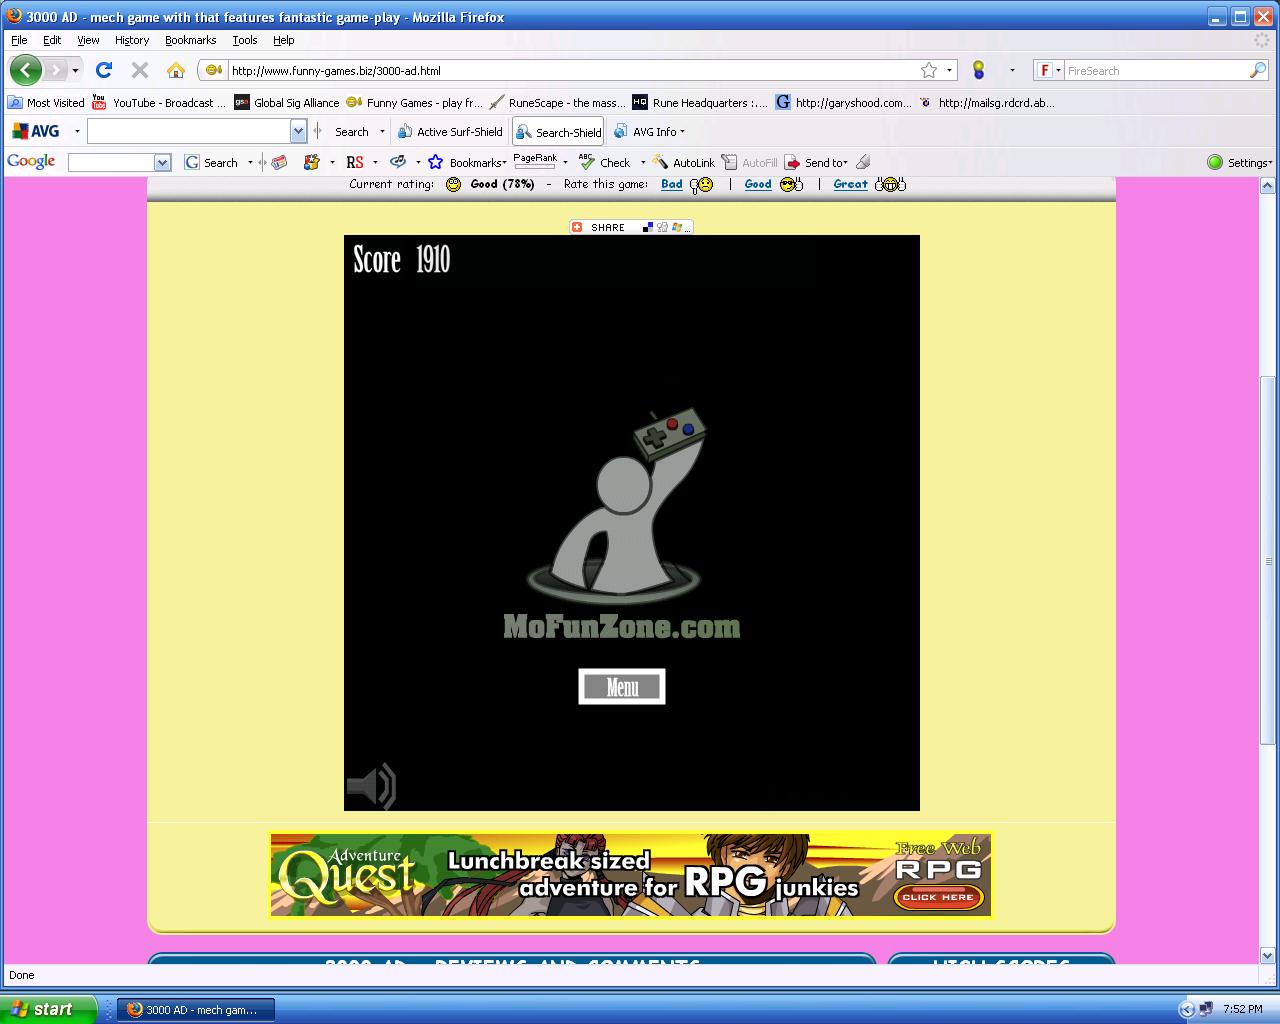1280x1024 pixels.
Task: Expand hidden system tray icons arrow
Action: pos(1187,1009)
